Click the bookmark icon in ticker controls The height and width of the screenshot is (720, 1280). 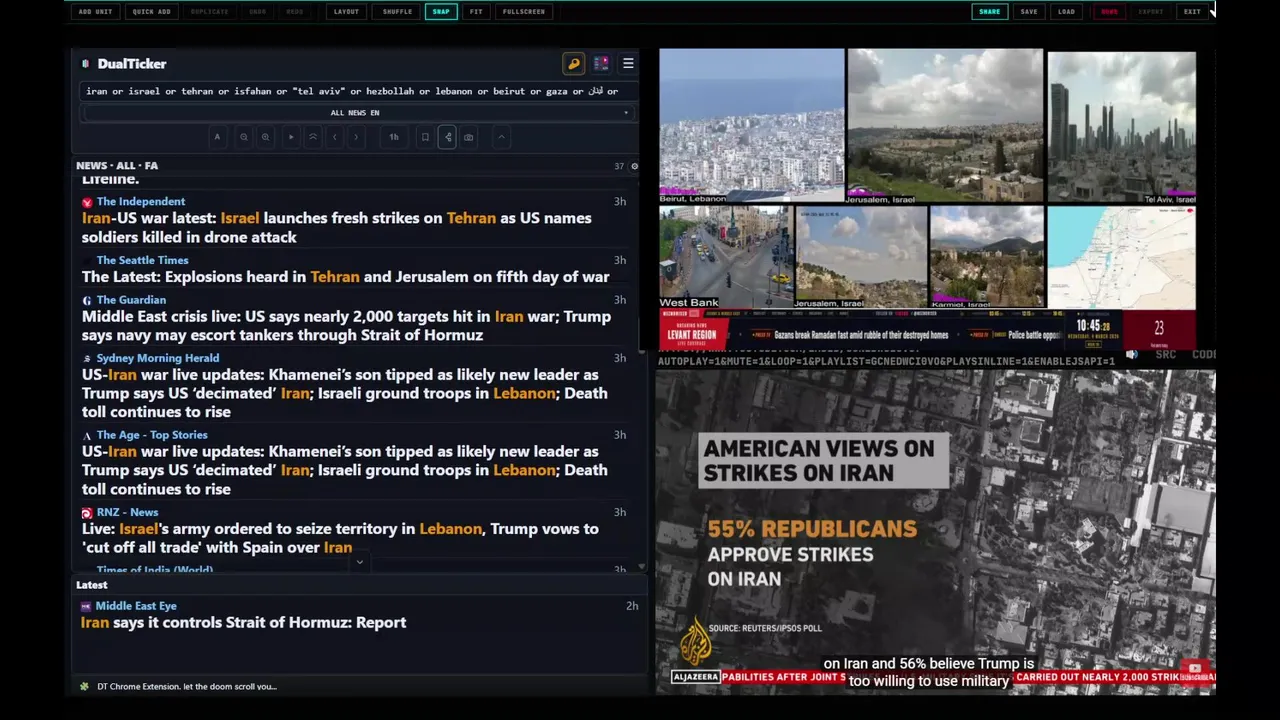tap(425, 137)
